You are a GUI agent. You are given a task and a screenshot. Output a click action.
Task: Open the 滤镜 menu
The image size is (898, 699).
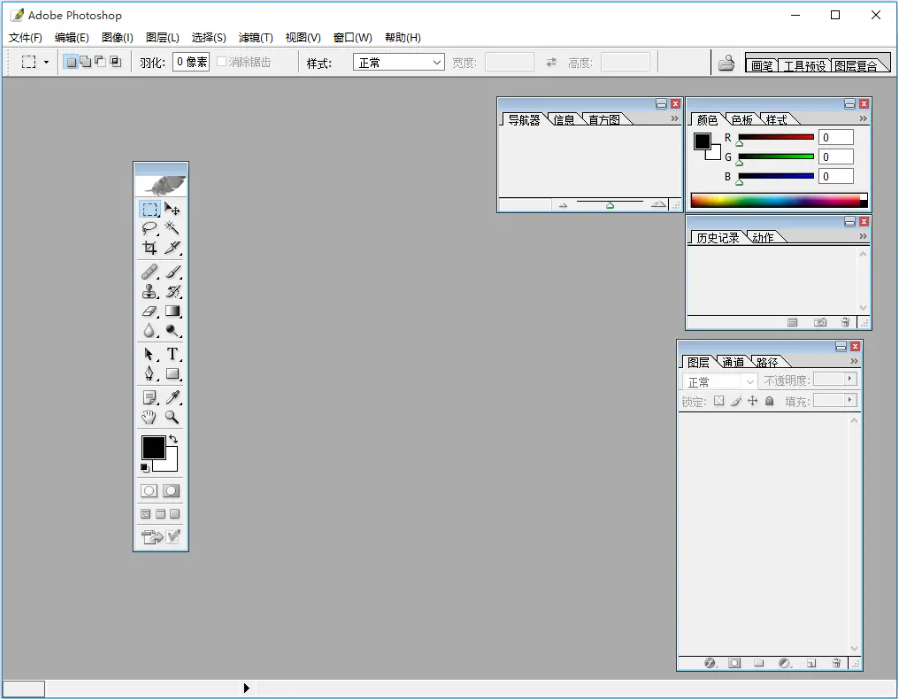pyautogui.click(x=256, y=37)
